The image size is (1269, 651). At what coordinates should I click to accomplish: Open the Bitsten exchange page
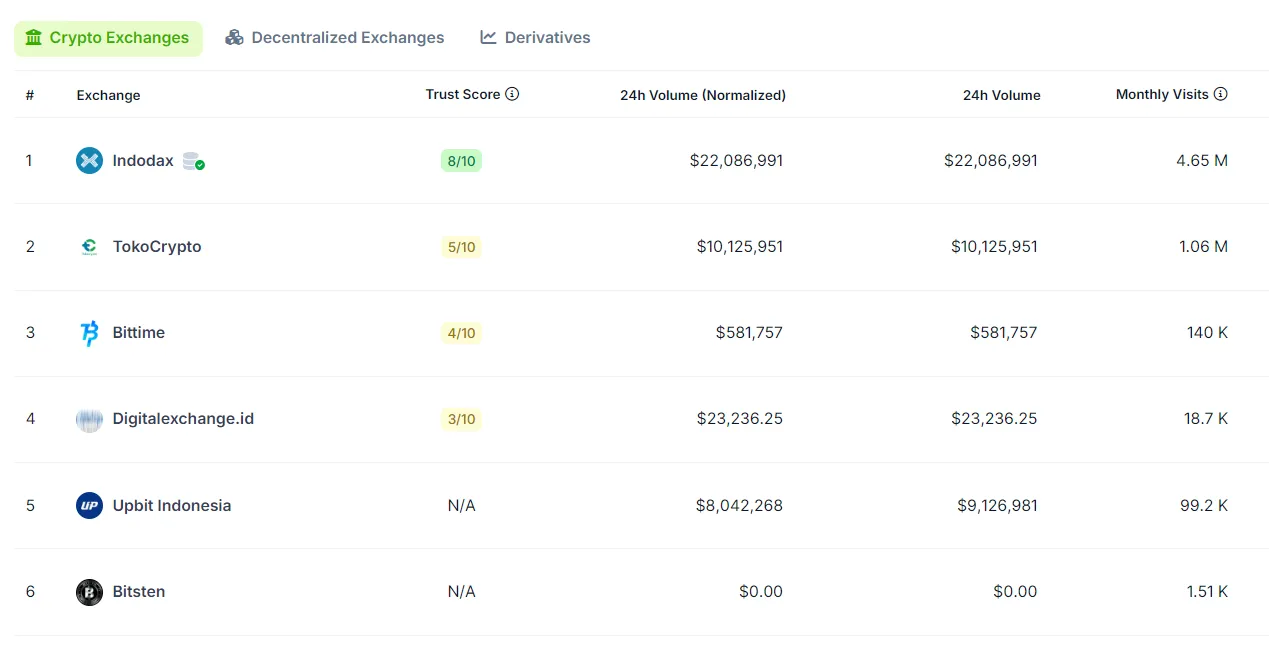[x=139, y=592]
